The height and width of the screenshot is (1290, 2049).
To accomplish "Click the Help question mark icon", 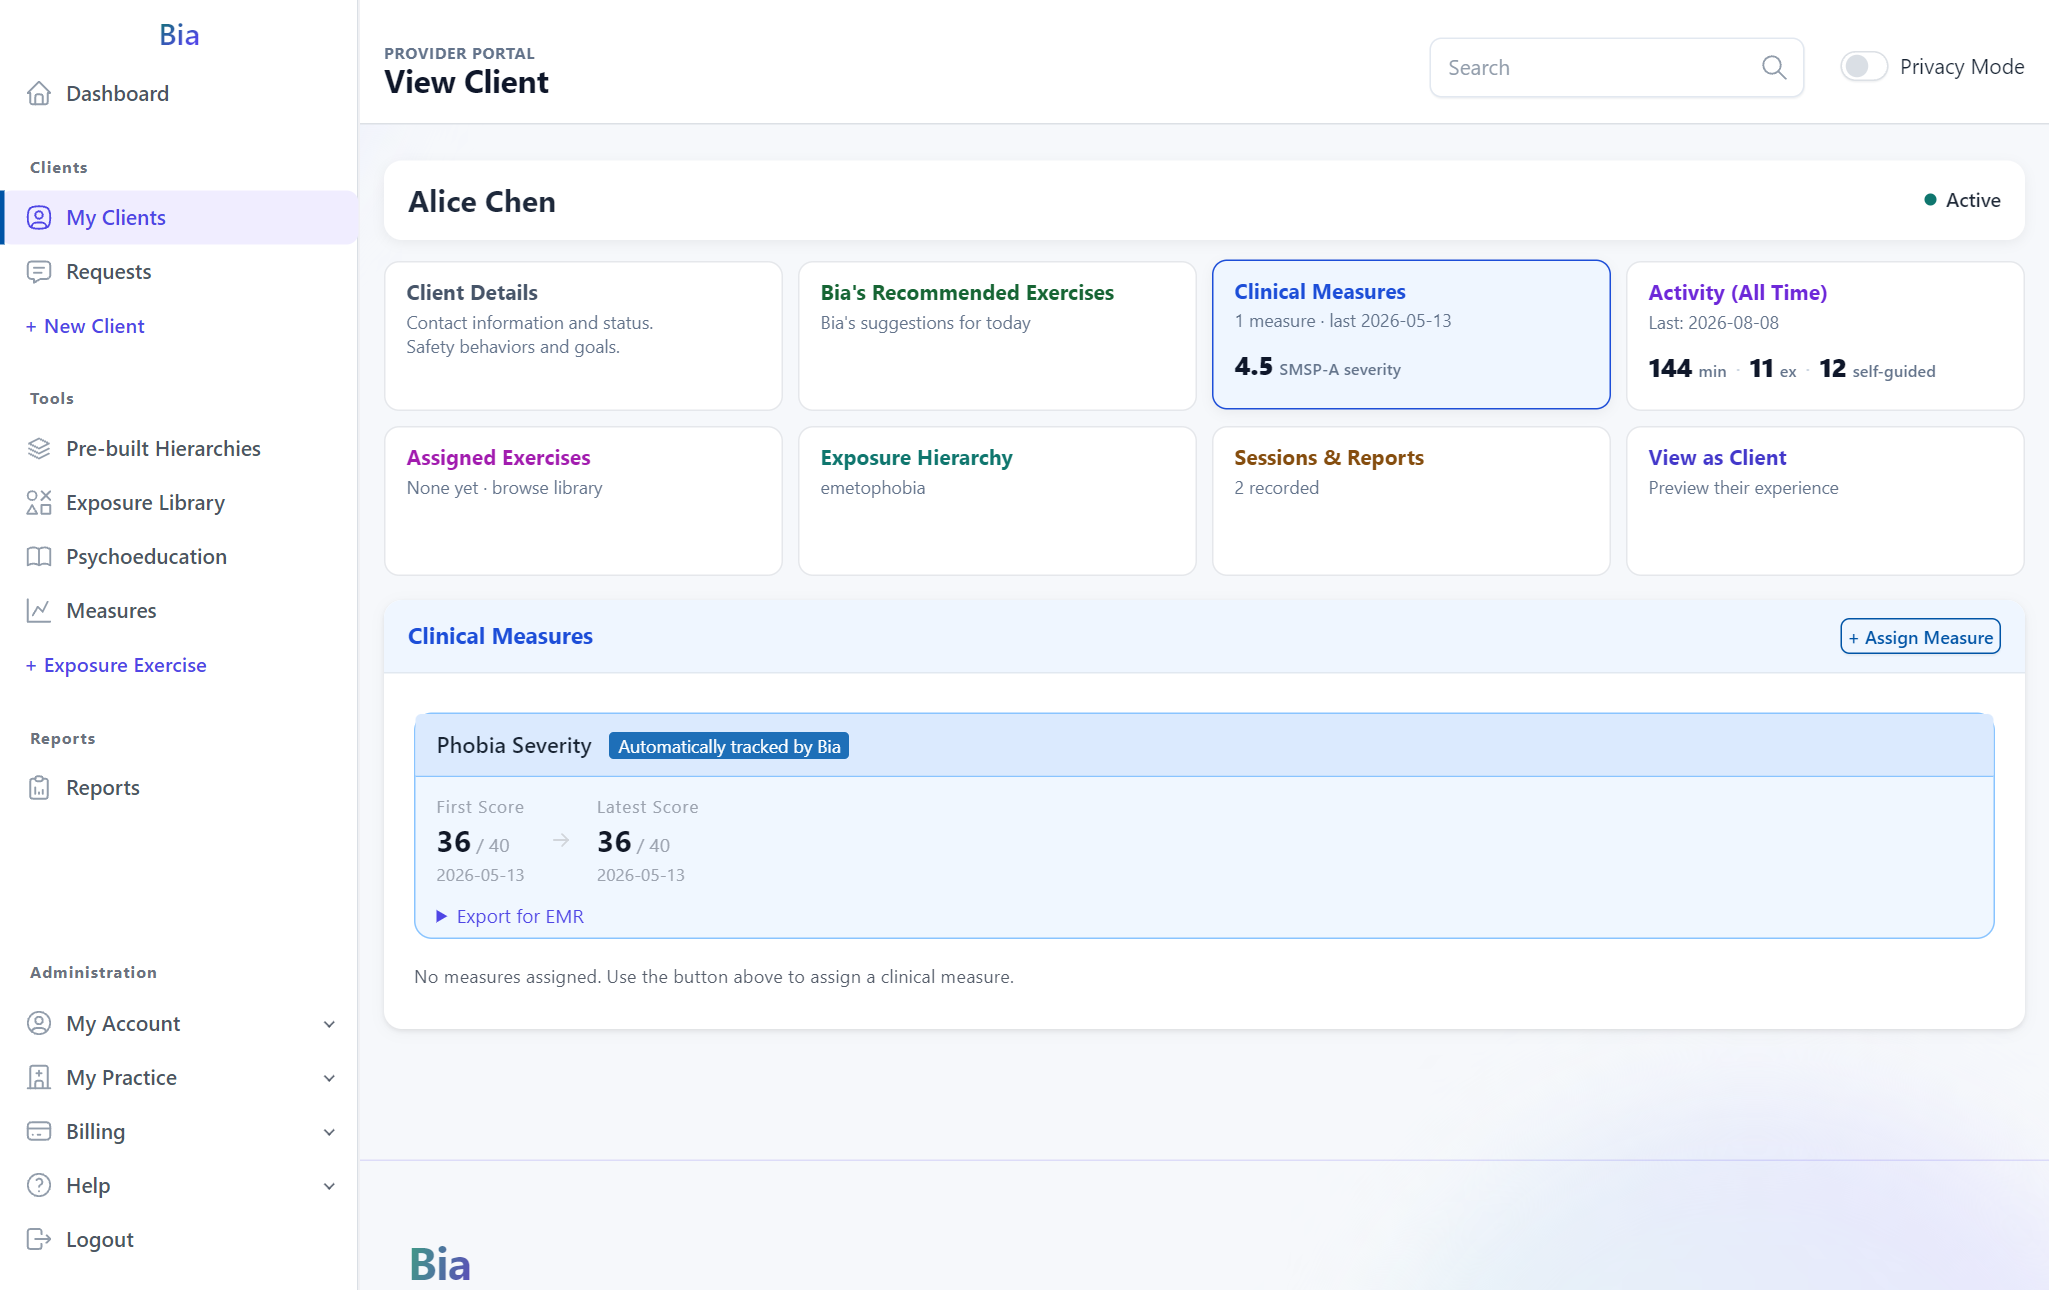I will [39, 1186].
